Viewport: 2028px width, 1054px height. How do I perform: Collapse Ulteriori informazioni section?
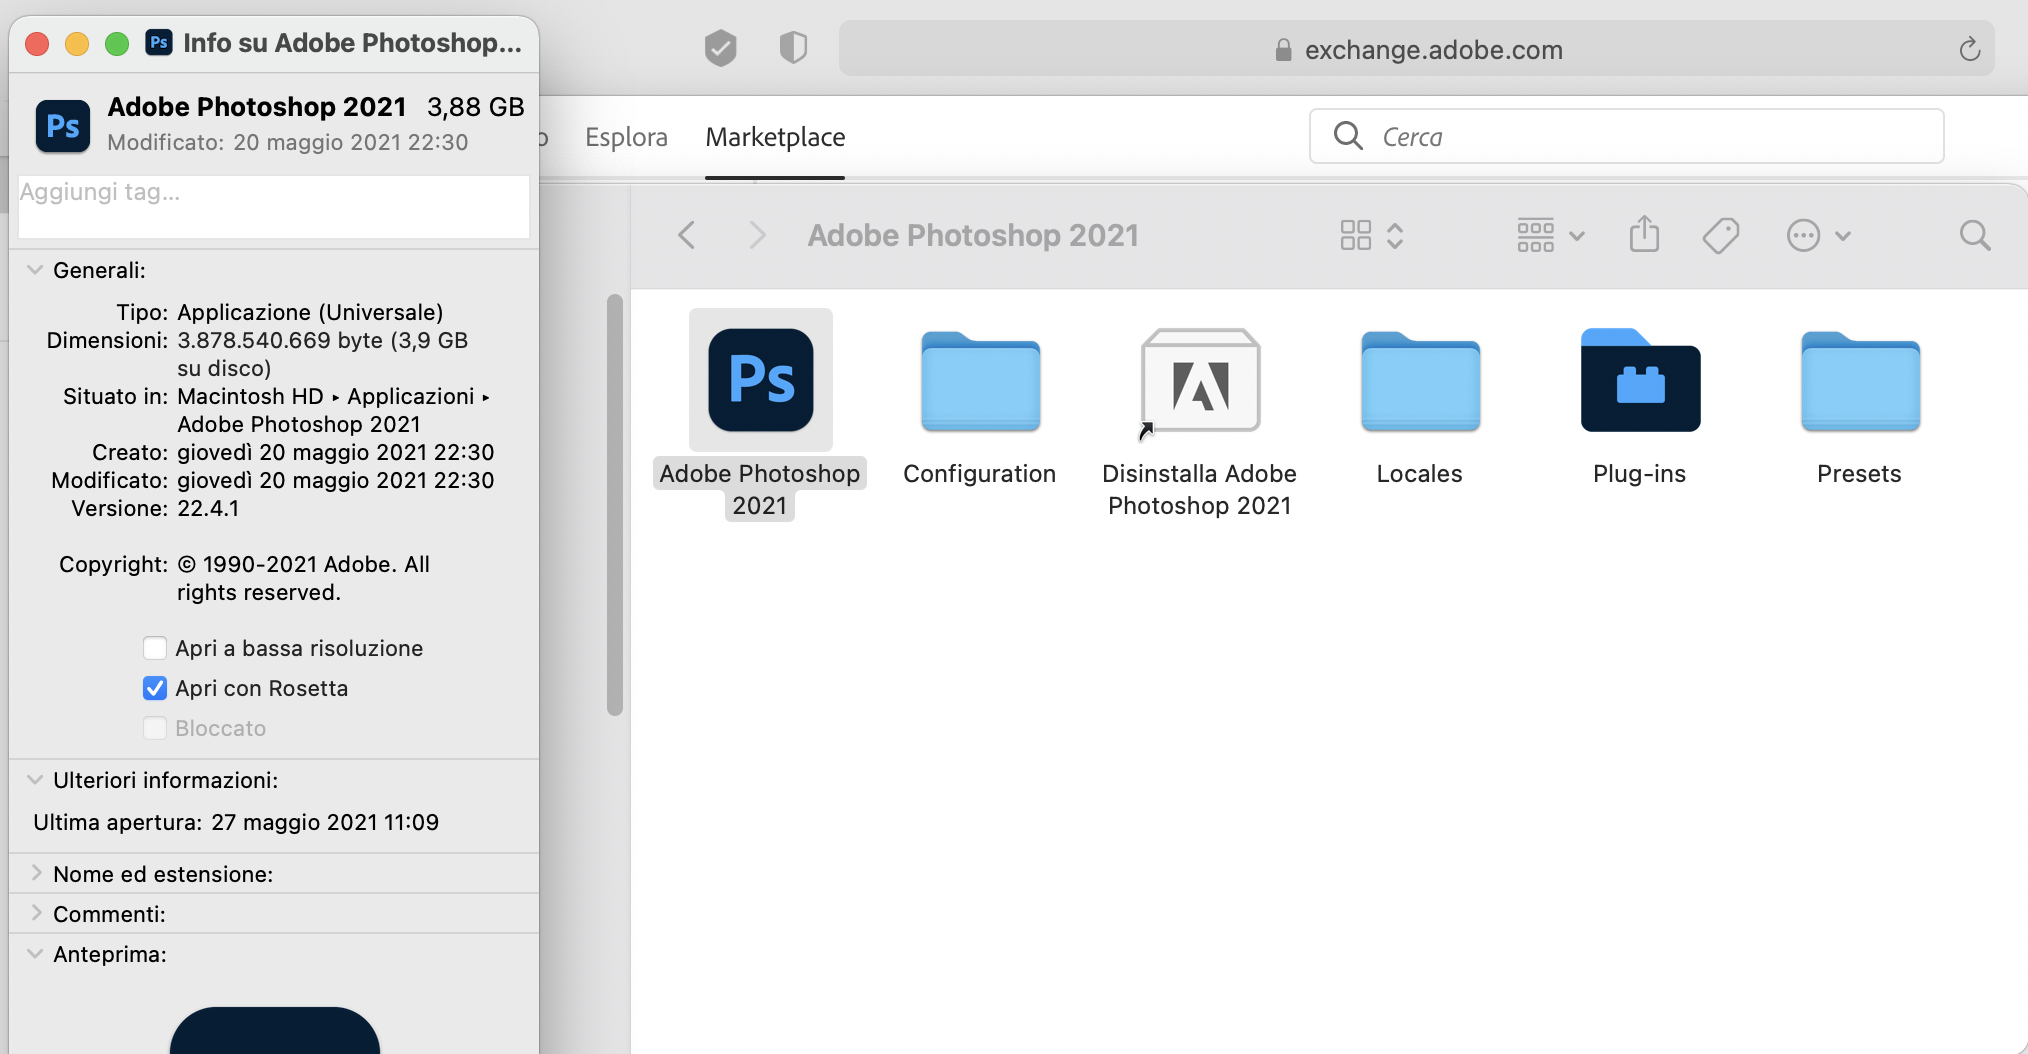point(35,780)
